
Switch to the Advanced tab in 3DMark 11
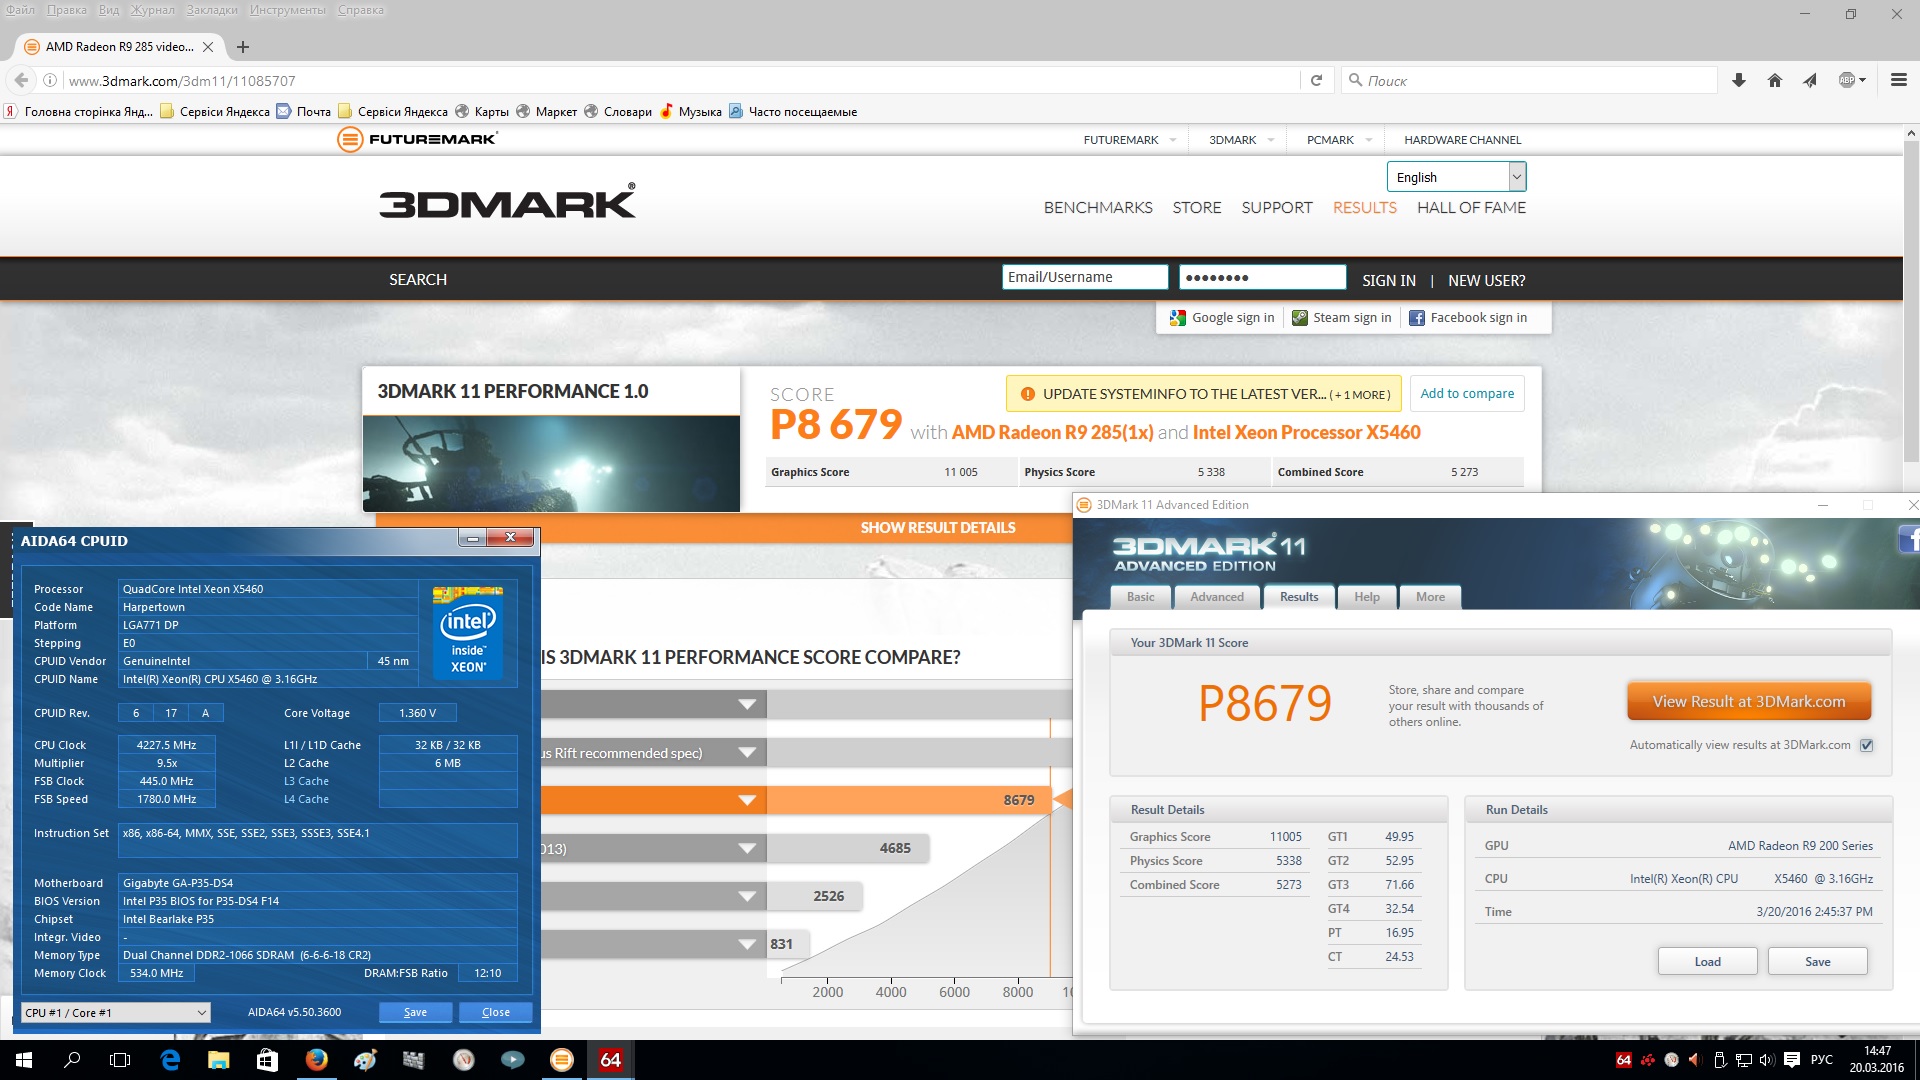point(1216,597)
